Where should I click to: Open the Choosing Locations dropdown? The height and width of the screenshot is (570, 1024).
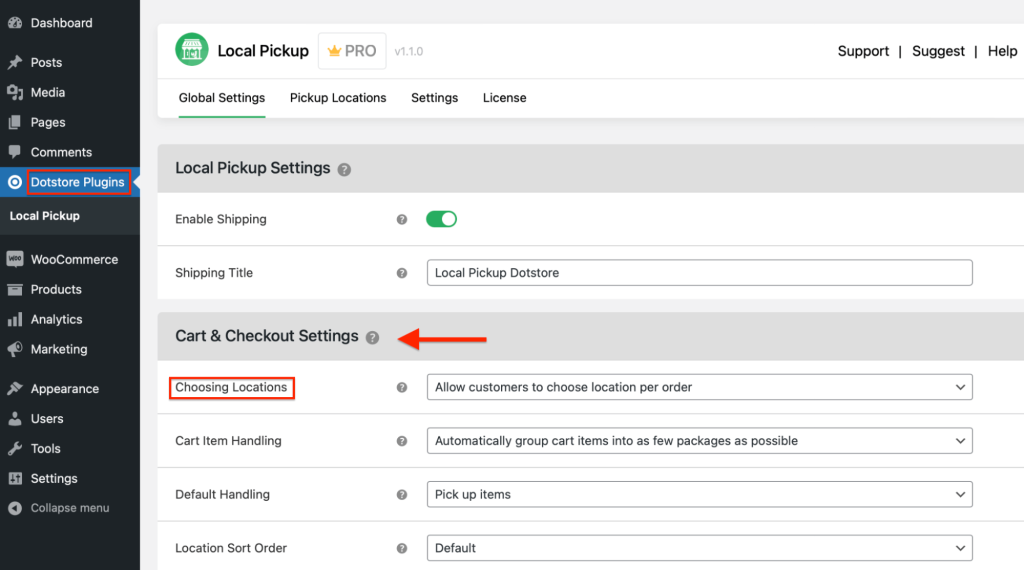(x=699, y=387)
